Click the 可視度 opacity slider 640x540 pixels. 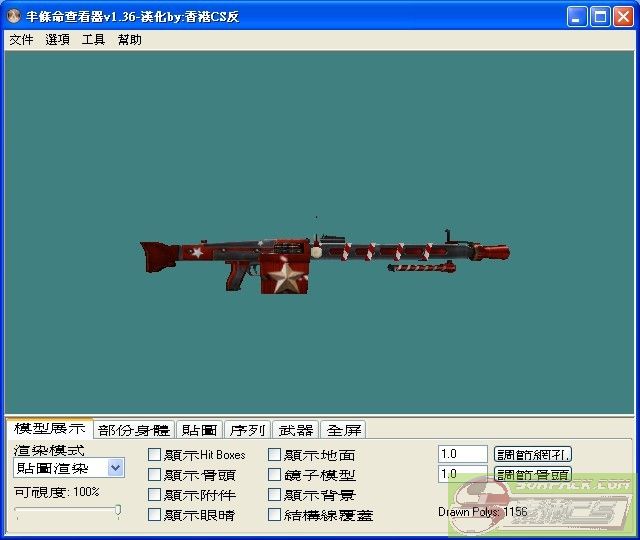(x=67, y=511)
